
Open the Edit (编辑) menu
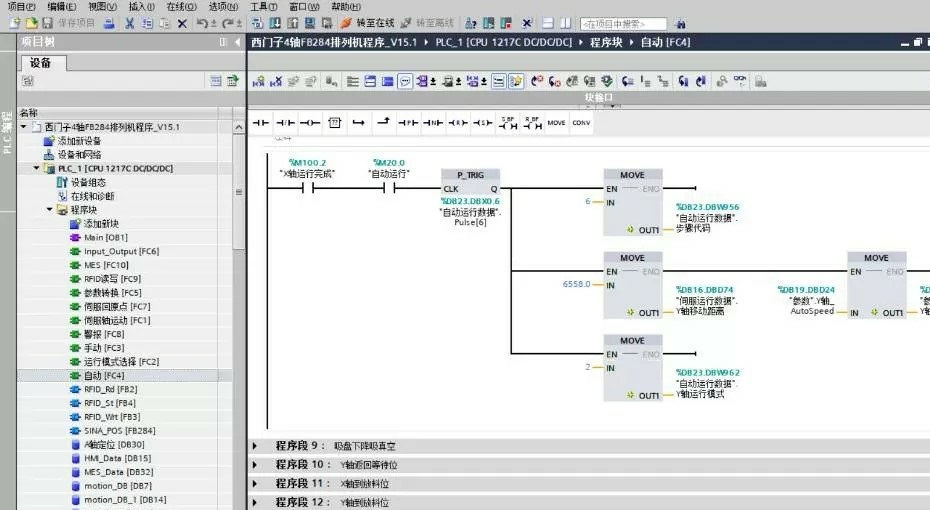pos(62,7)
